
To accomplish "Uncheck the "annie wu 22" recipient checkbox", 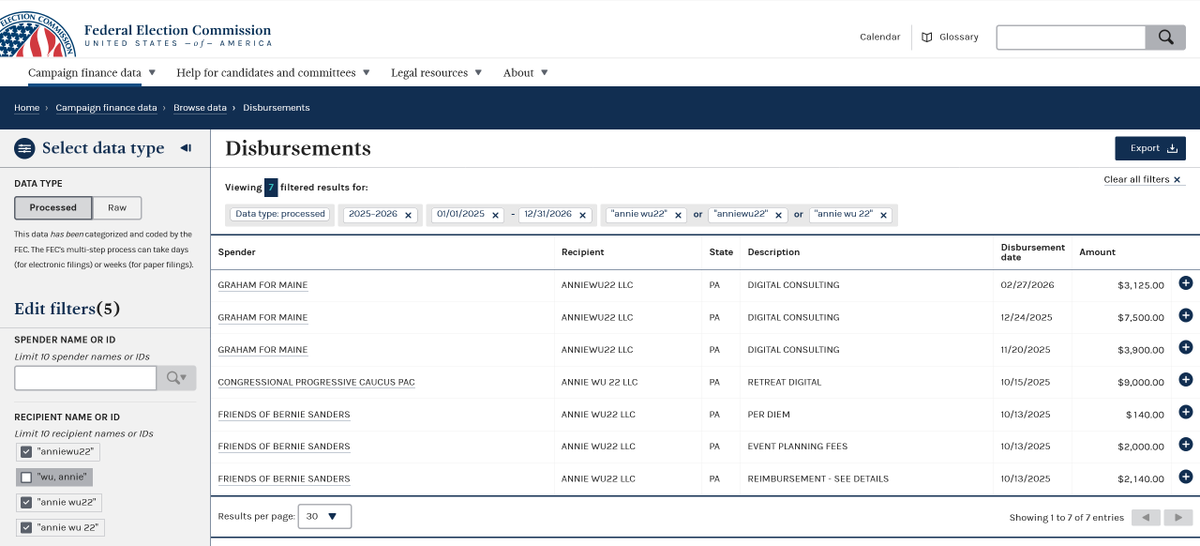I will tap(26, 528).
